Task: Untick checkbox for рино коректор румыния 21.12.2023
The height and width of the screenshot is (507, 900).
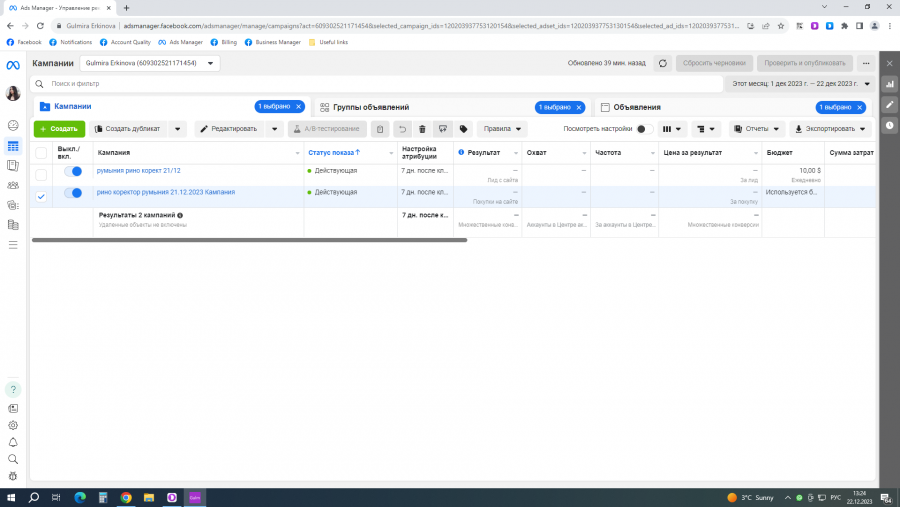Action: click(41, 196)
